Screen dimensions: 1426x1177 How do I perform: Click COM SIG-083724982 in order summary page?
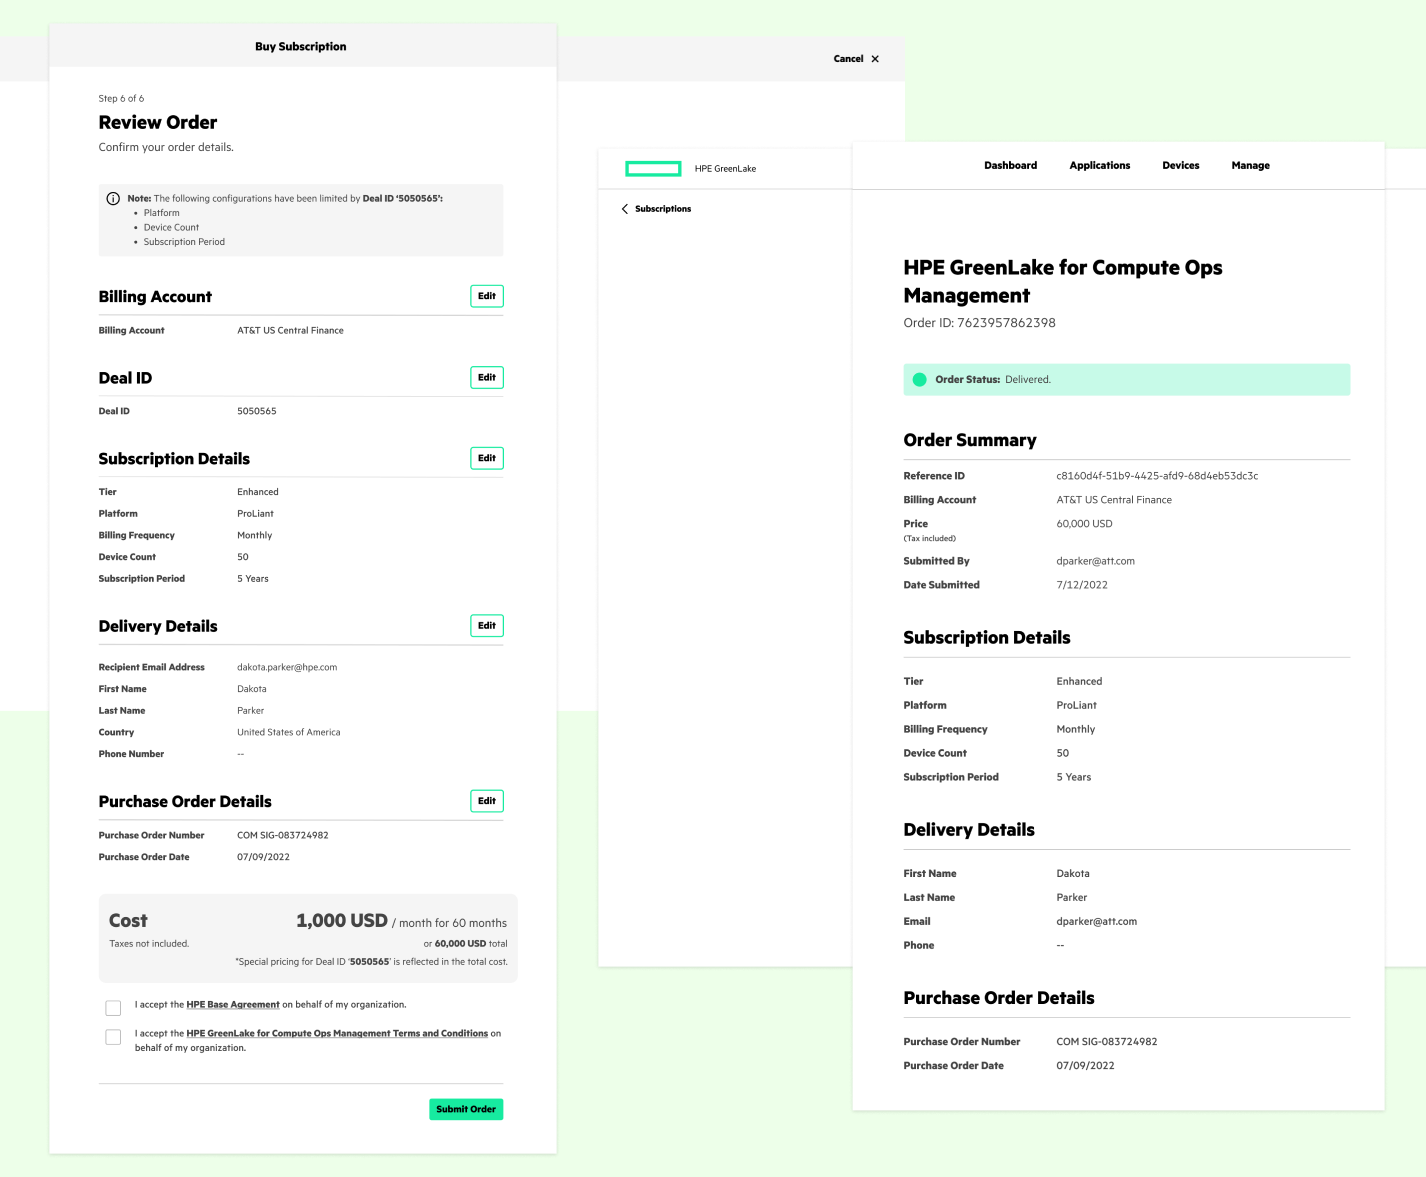click(1107, 1042)
